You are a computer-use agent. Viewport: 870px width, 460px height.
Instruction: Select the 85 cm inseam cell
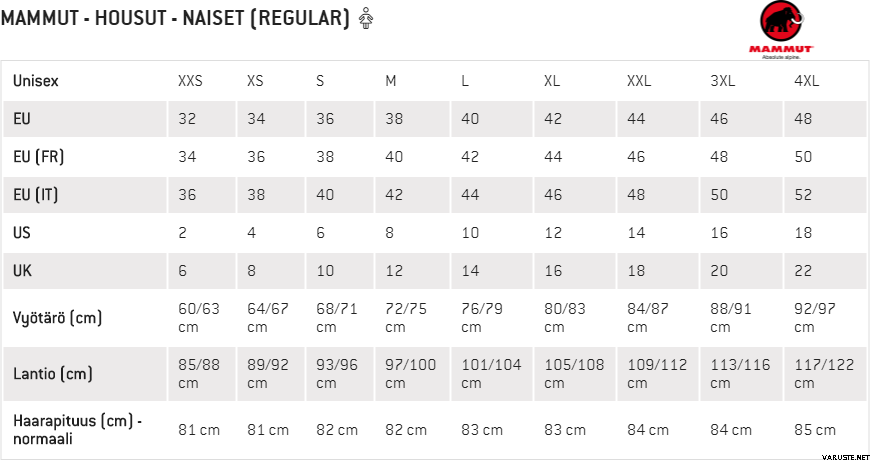(814, 430)
